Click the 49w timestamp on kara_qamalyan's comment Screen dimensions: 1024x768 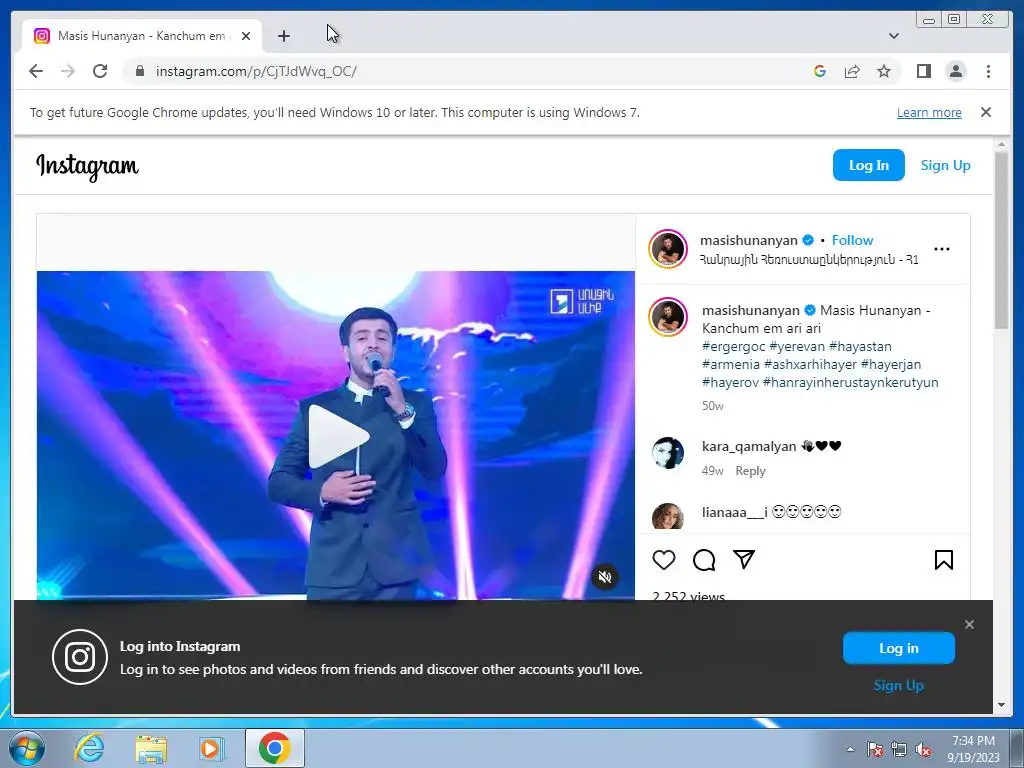coord(712,471)
